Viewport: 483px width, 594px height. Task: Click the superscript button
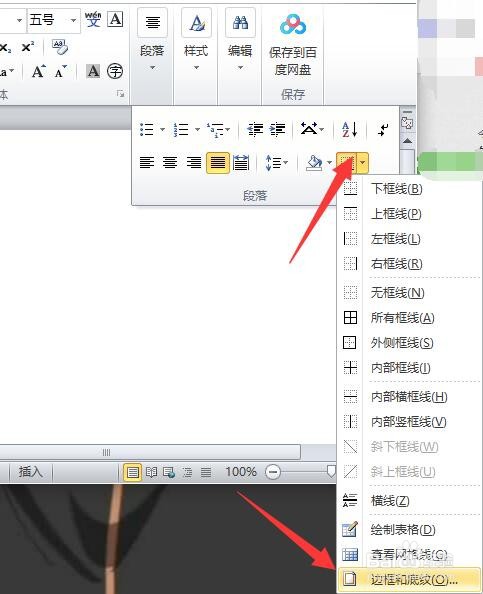click(28, 47)
